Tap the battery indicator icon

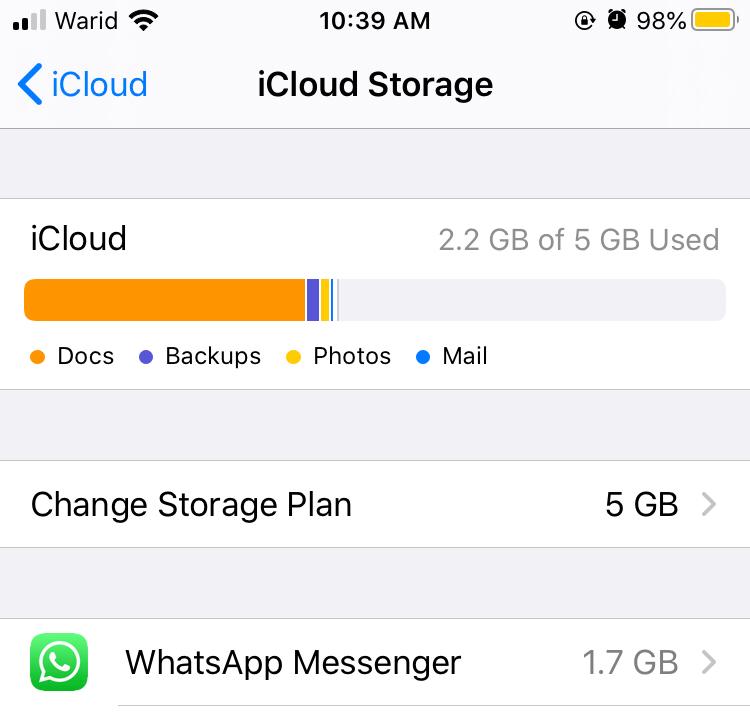coord(715,21)
